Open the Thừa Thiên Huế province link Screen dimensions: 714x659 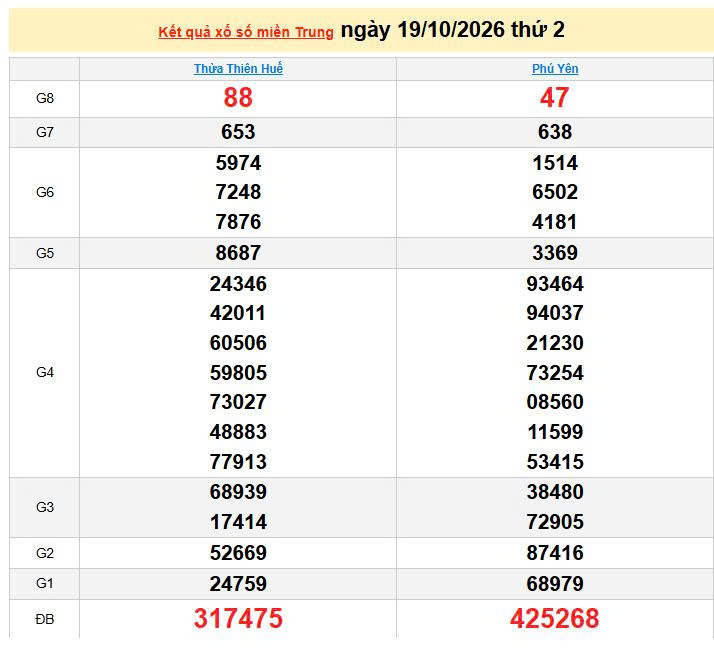[x=238, y=69]
